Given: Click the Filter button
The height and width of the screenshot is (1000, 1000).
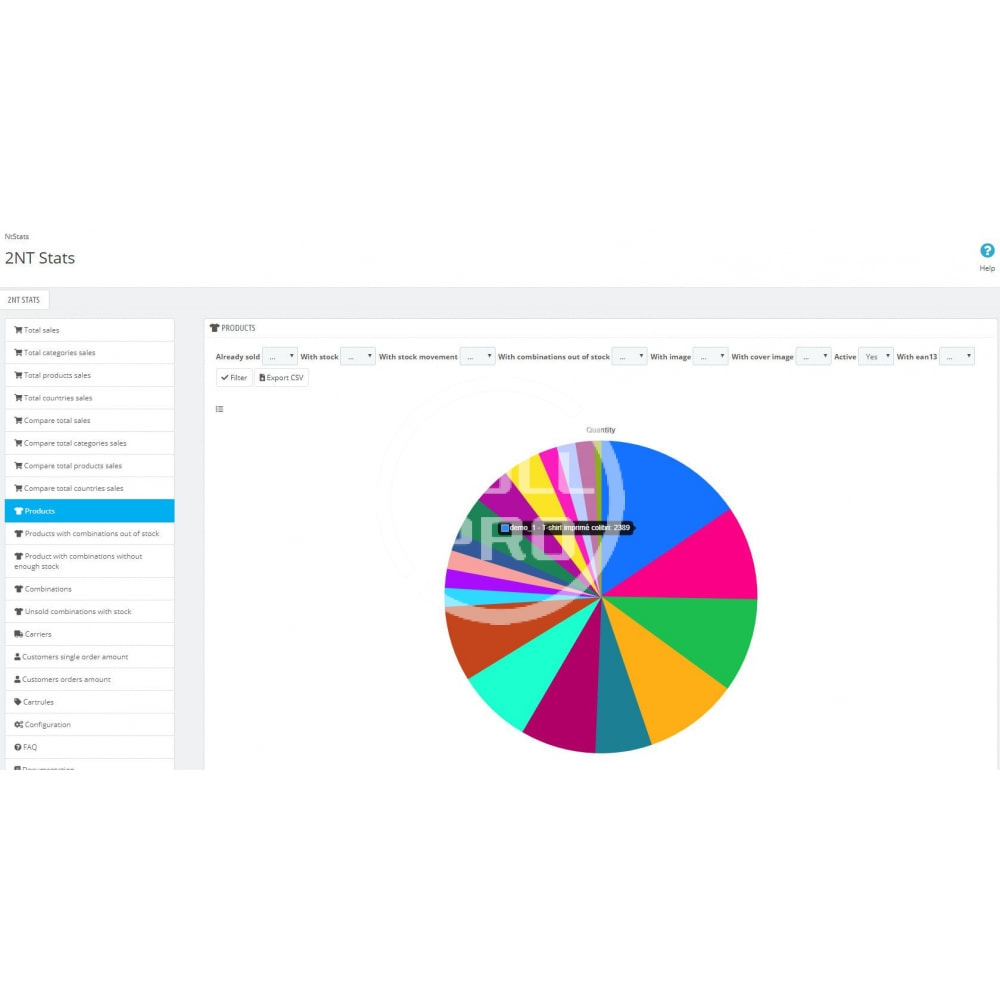Looking at the screenshot, I should [x=234, y=378].
